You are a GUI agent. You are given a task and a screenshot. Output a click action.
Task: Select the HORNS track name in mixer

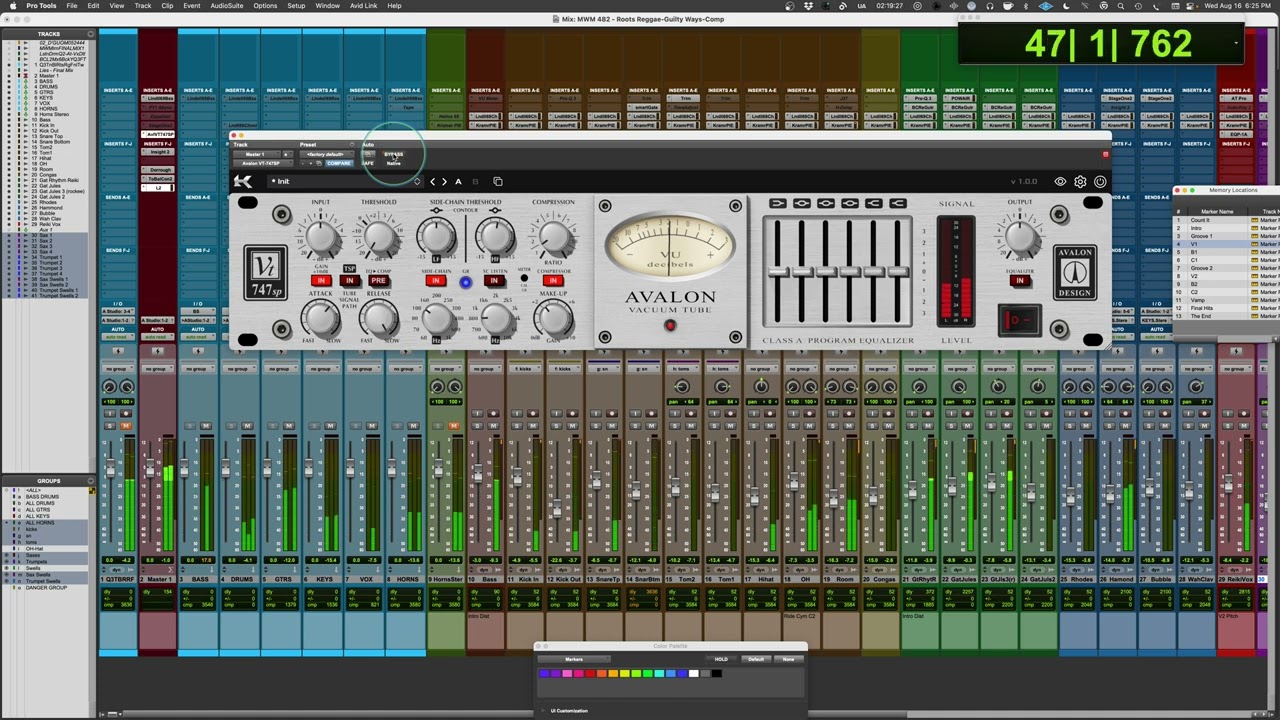coord(407,579)
